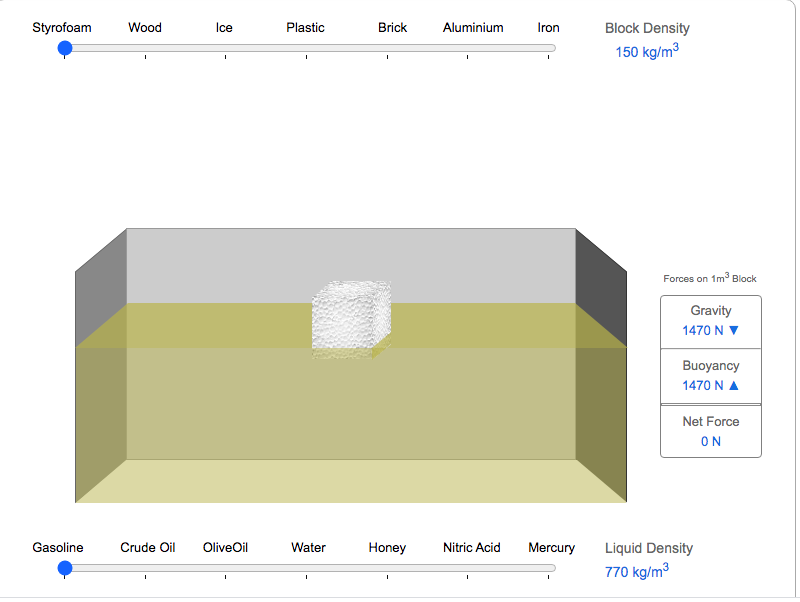
Task: Select the Wood material label
Action: 145,28
